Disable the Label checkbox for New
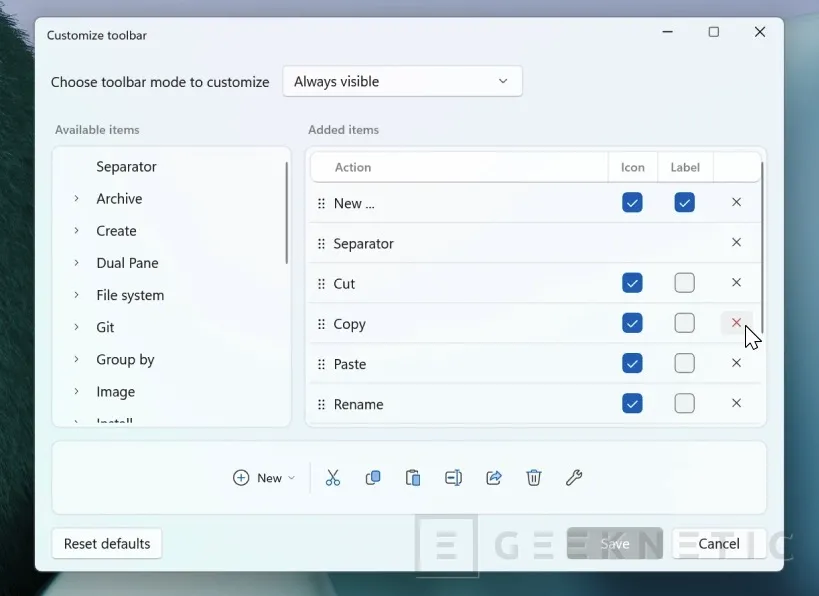 pos(684,202)
